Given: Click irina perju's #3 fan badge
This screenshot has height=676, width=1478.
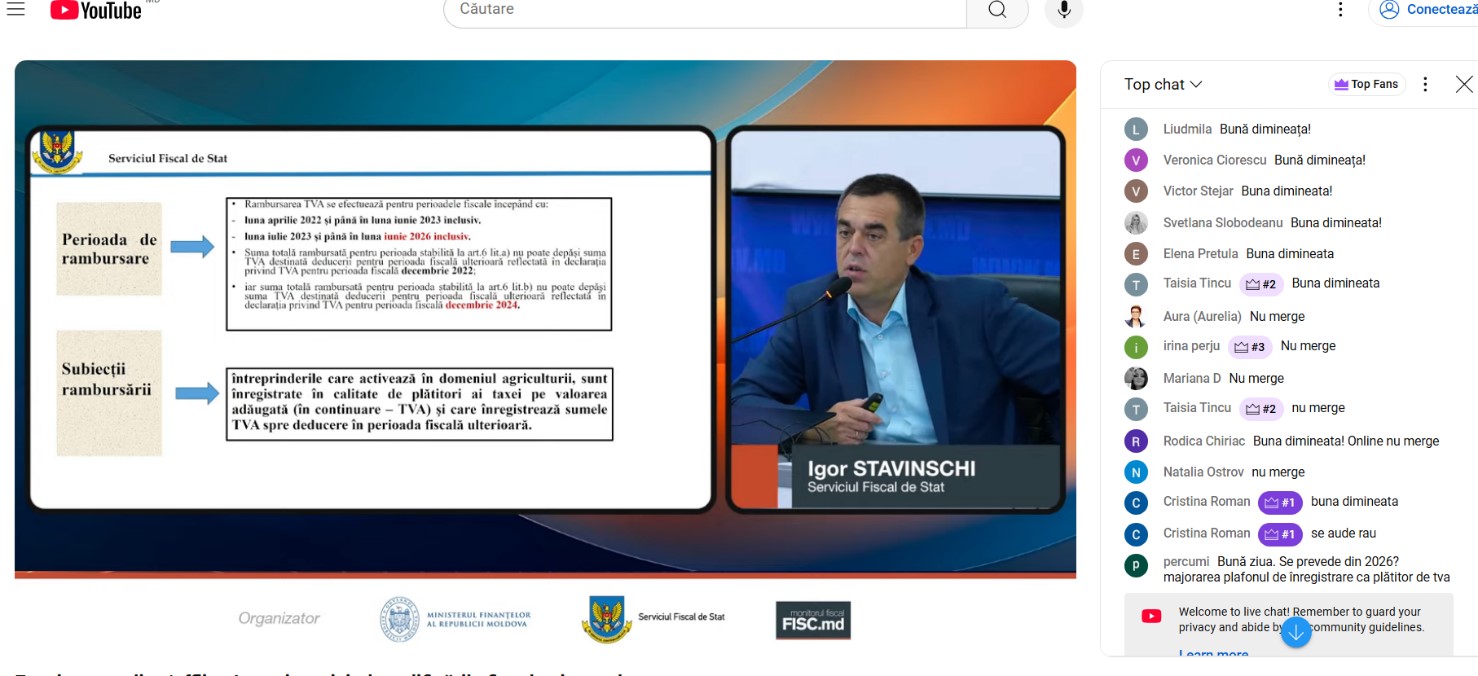Looking at the screenshot, I should coord(1250,347).
